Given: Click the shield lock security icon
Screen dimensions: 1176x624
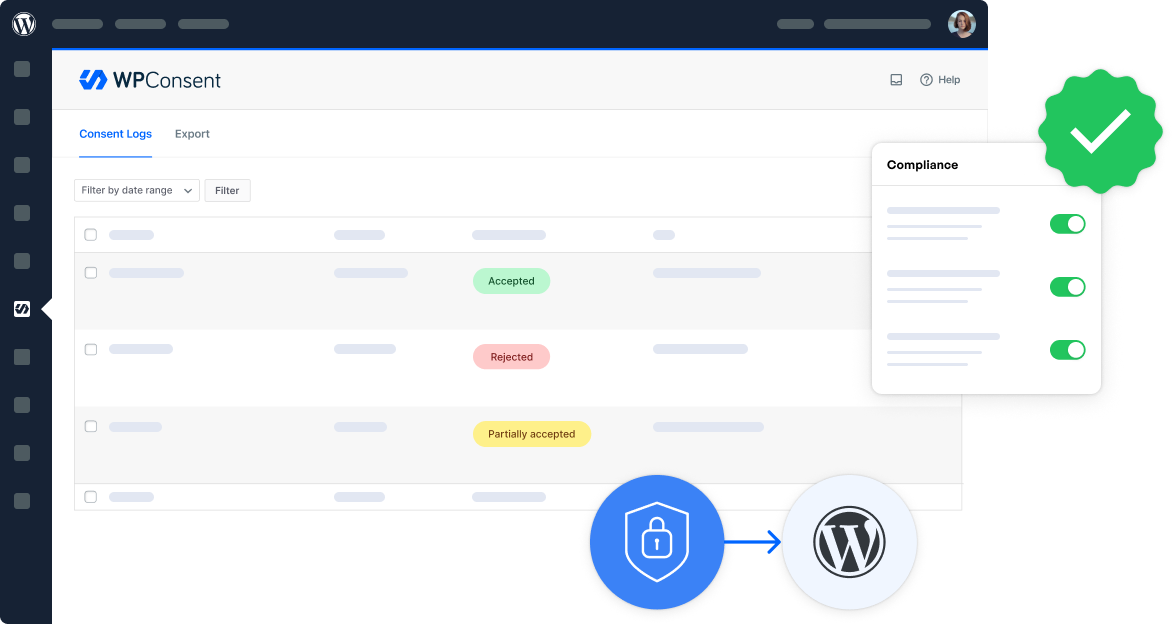Looking at the screenshot, I should [657, 542].
